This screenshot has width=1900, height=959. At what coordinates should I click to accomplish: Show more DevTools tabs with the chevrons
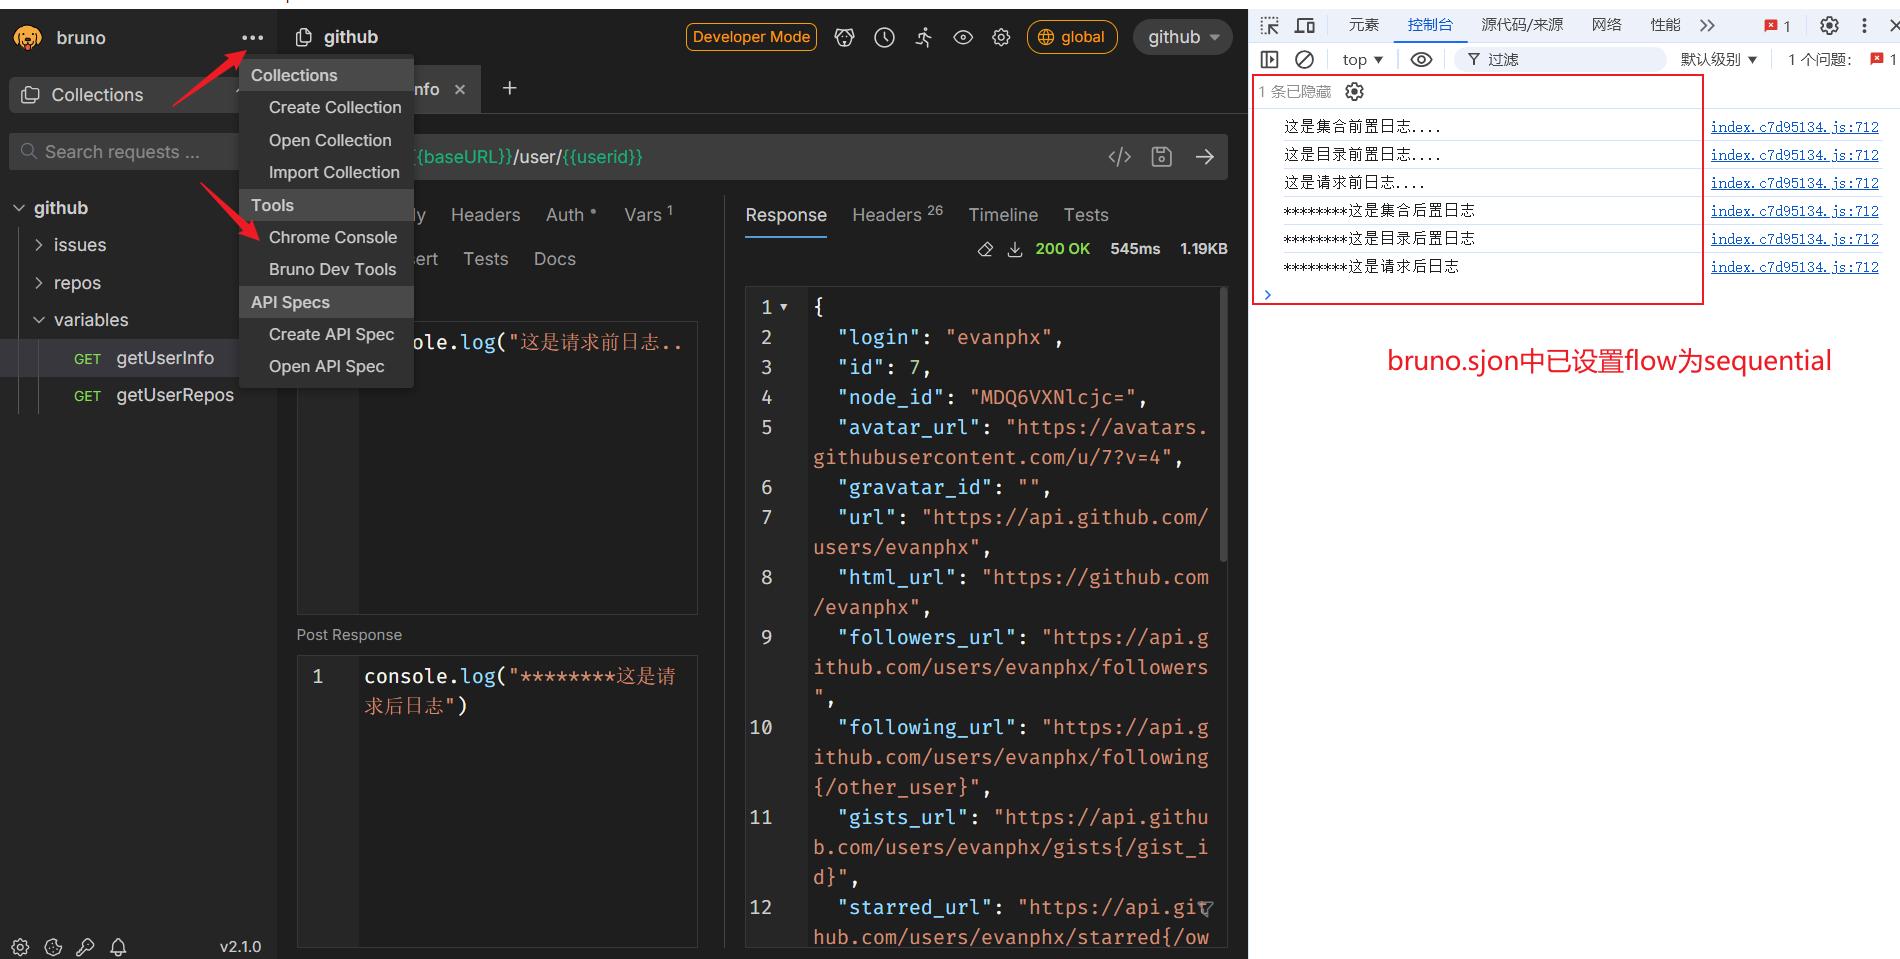point(1707,26)
